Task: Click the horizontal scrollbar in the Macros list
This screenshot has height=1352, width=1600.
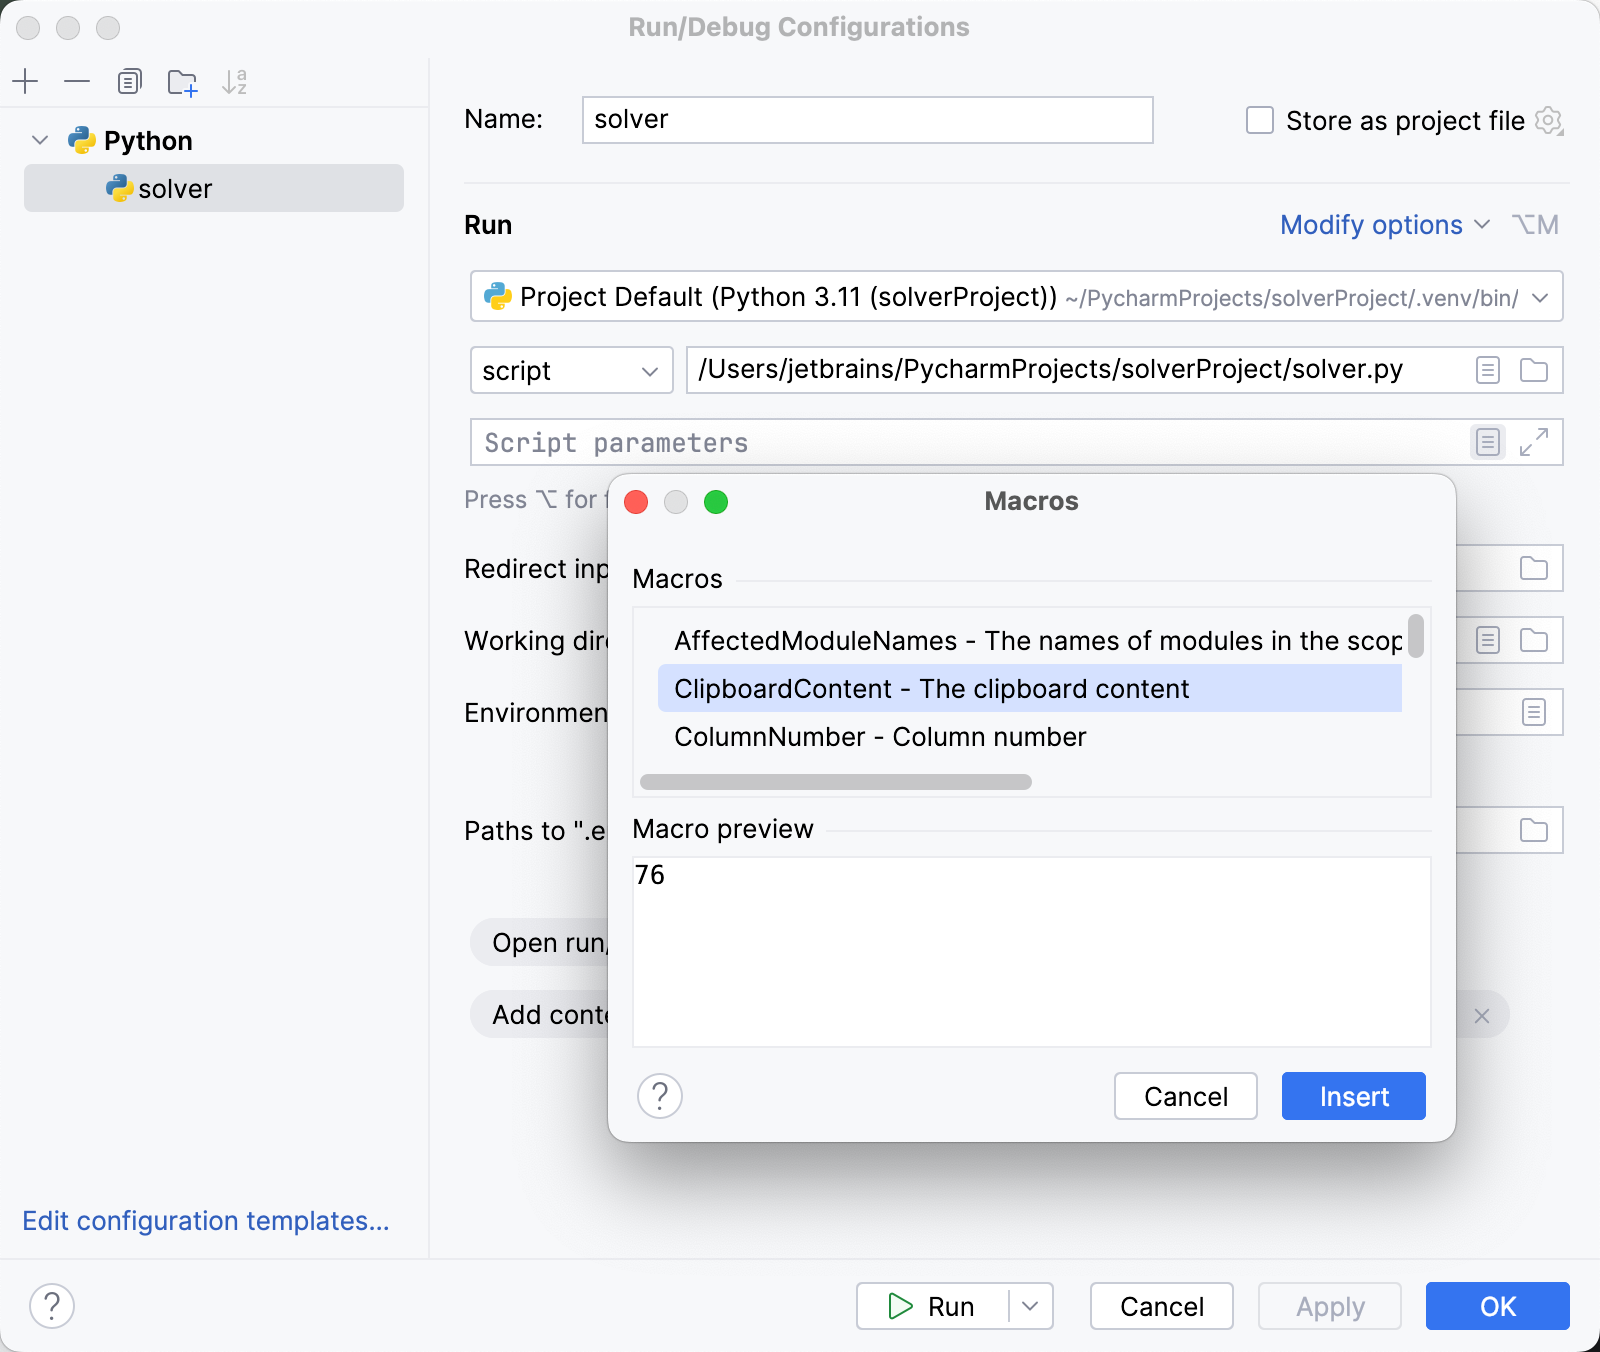Action: (838, 783)
